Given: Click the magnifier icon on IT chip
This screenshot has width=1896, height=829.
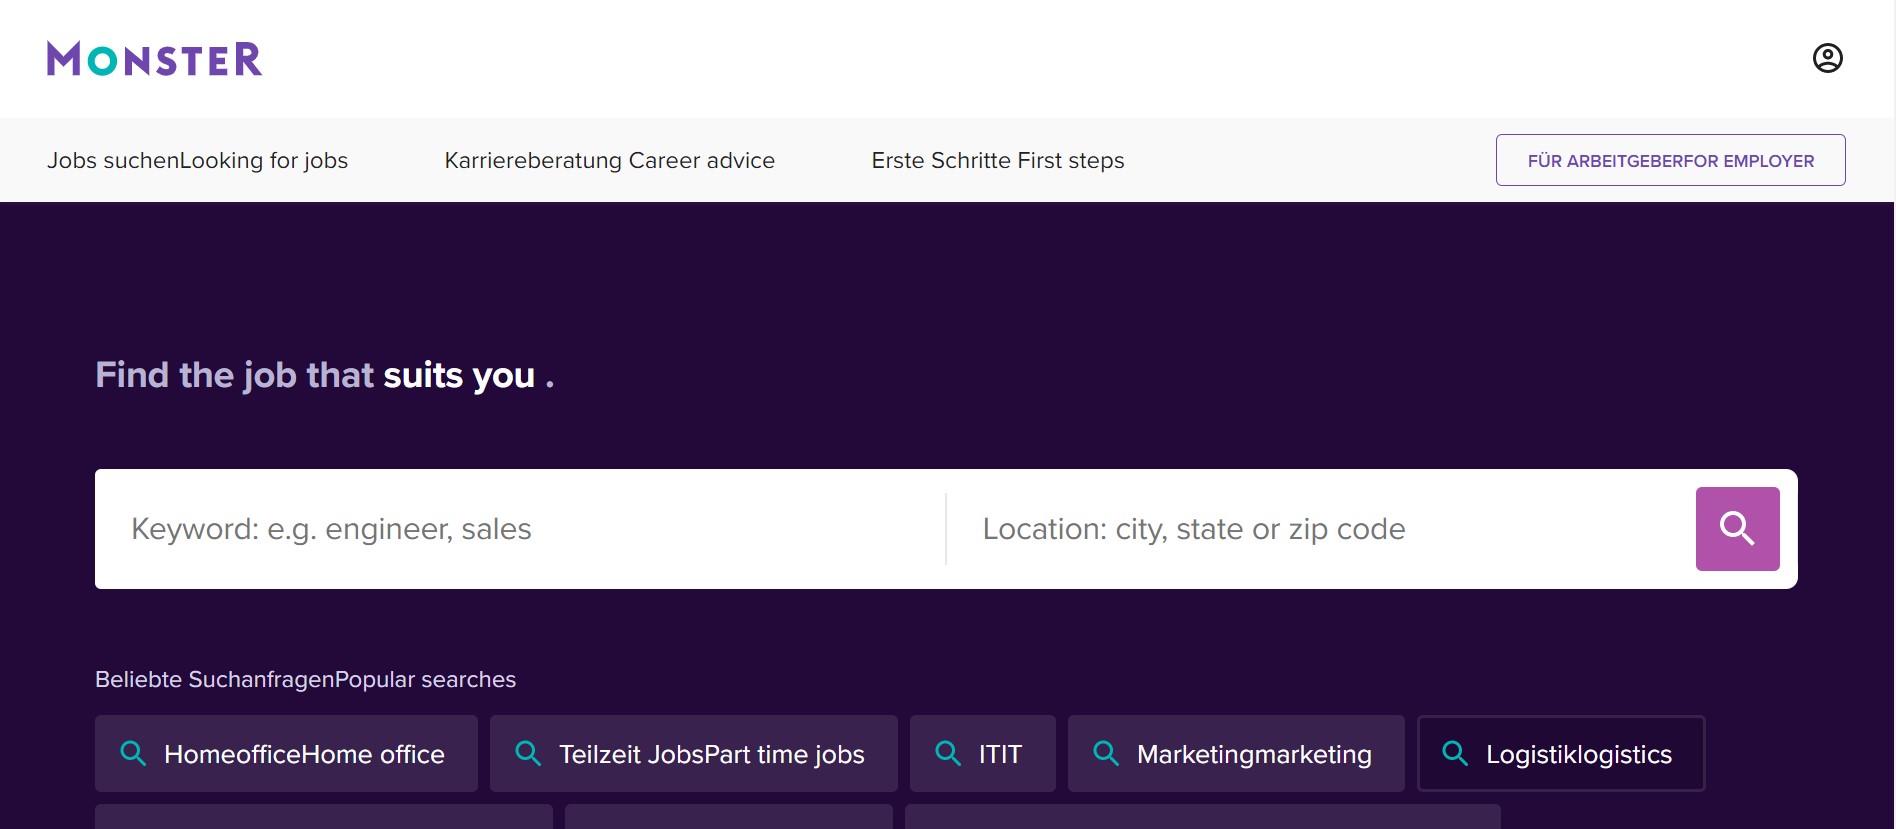Looking at the screenshot, I should pos(948,753).
